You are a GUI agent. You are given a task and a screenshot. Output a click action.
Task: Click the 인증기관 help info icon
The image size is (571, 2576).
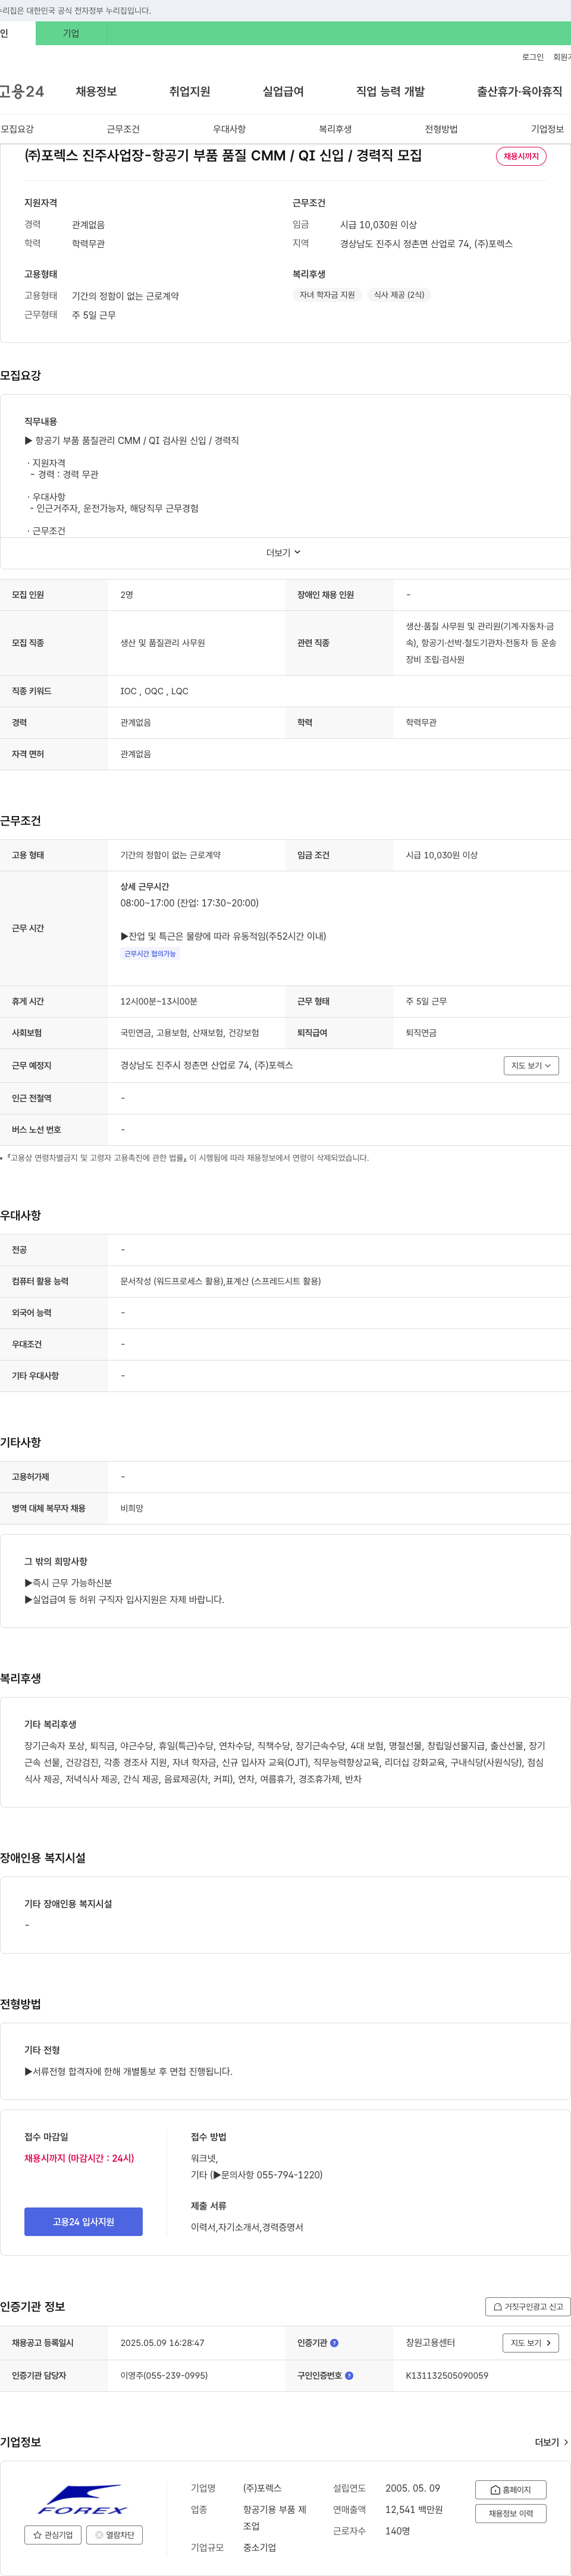point(334,2343)
